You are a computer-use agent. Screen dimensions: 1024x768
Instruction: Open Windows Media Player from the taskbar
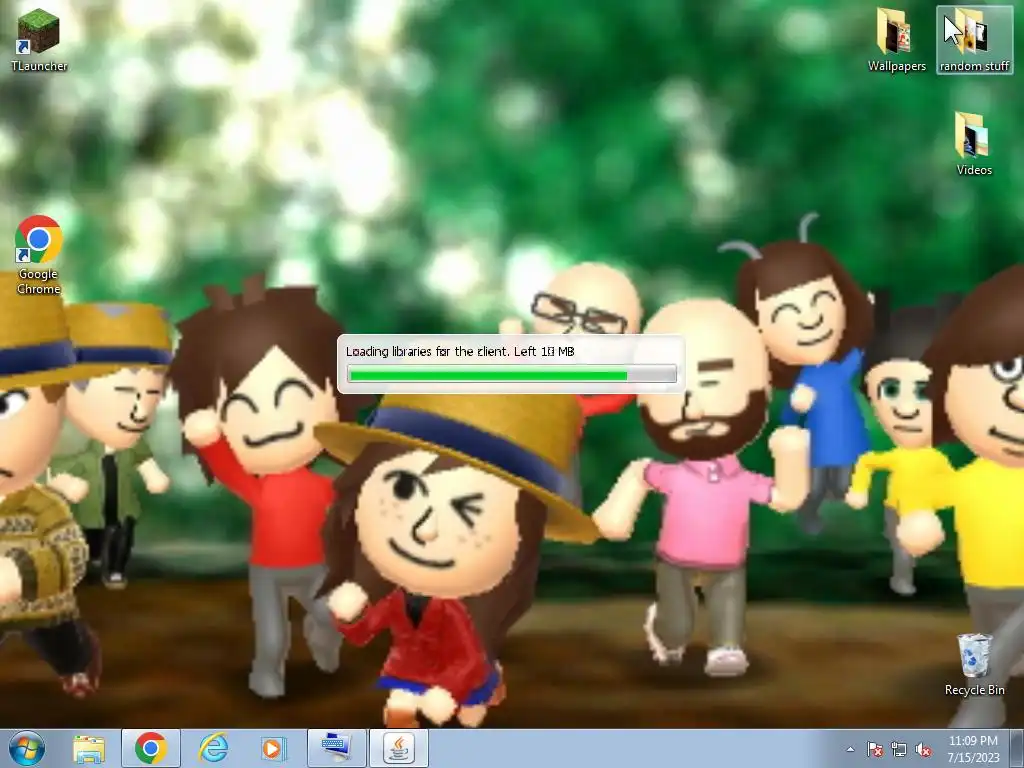(274, 748)
